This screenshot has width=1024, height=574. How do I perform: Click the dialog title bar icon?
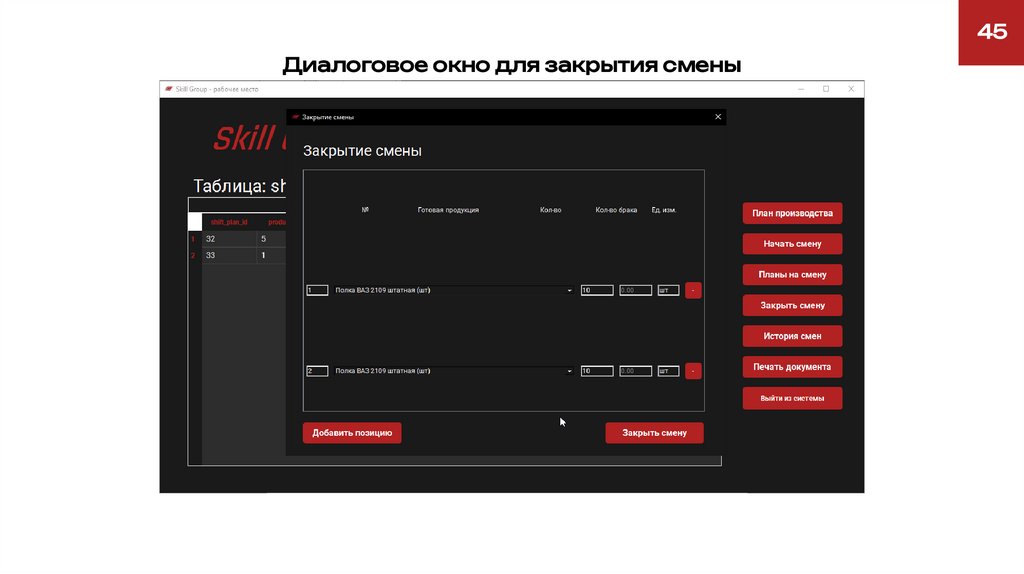point(295,117)
